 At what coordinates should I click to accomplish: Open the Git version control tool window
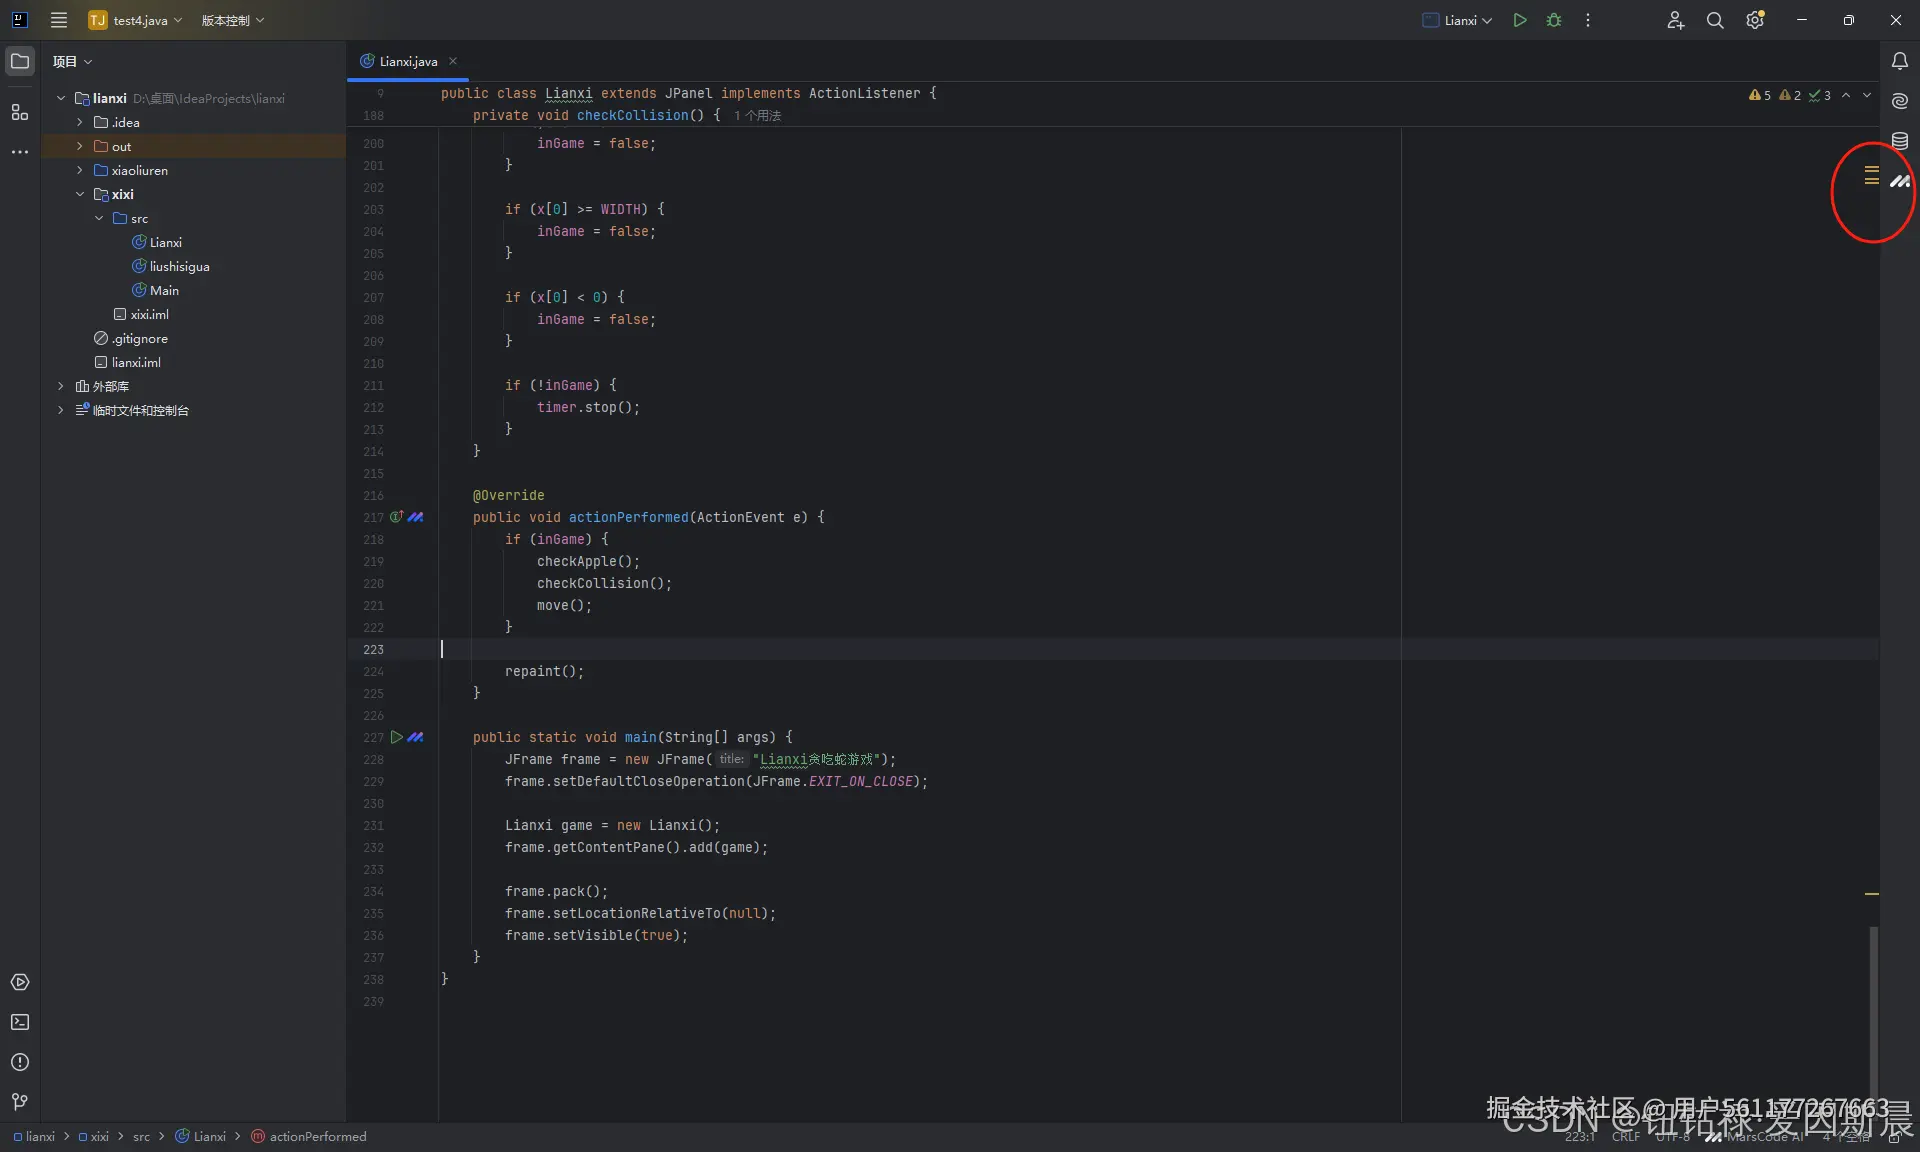coord(20,1102)
